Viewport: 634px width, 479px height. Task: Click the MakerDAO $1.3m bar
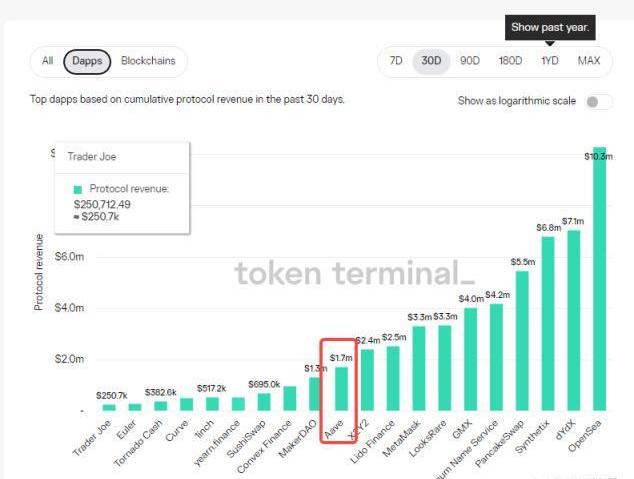tap(315, 394)
